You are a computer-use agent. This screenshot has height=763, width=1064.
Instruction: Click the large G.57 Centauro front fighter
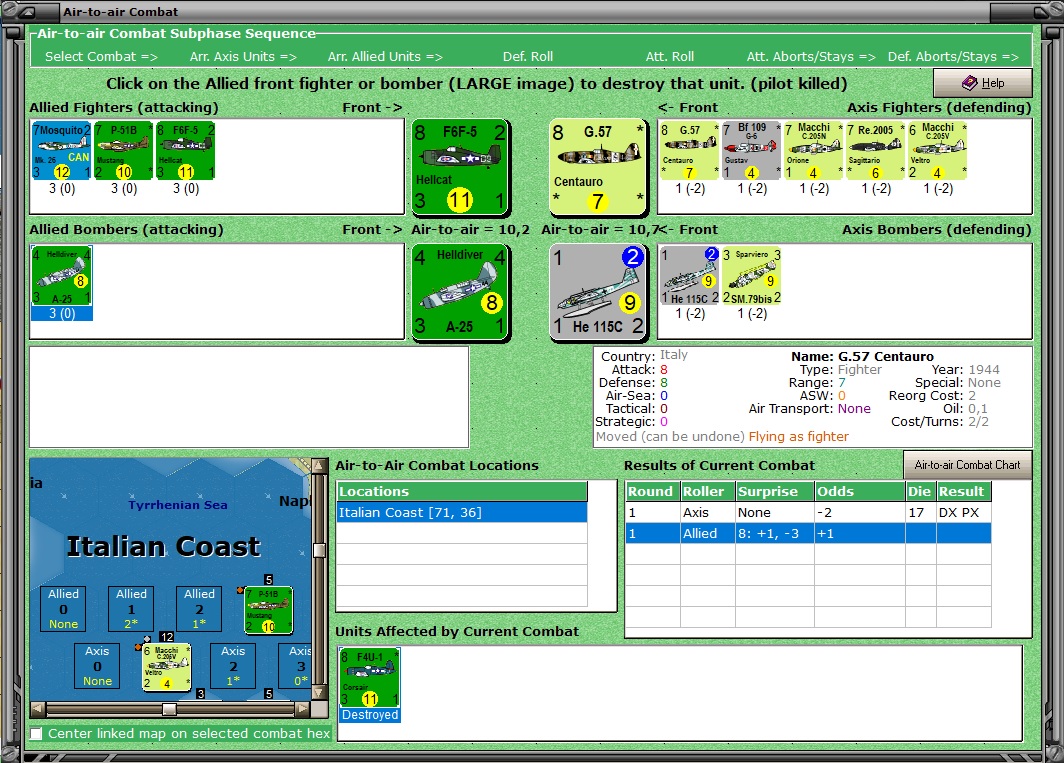coord(598,167)
